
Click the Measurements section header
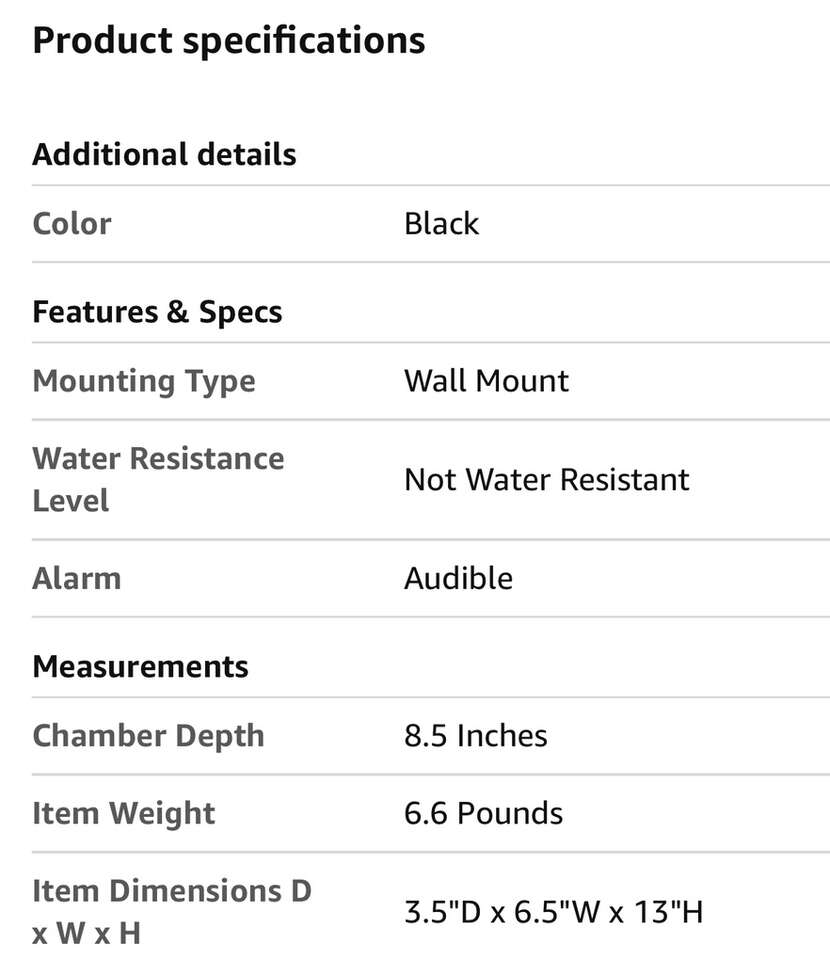(140, 667)
